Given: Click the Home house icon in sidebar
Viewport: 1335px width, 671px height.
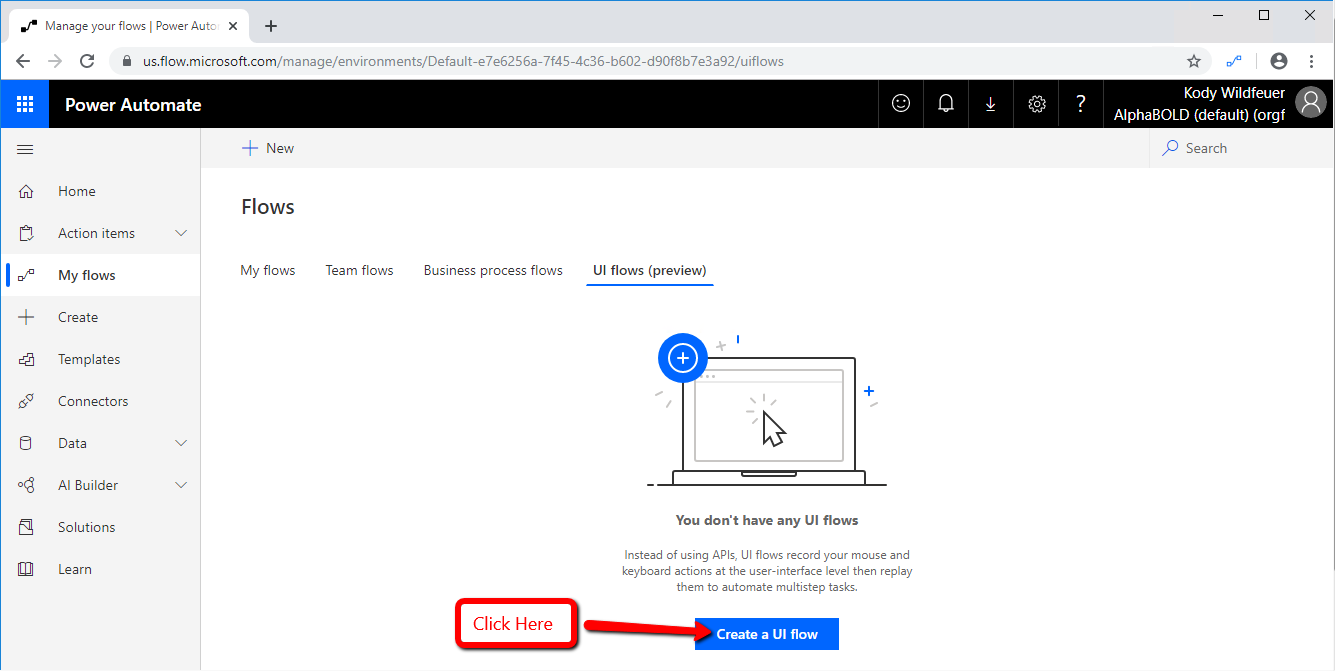Looking at the screenshot, I should click(x=26, y=191).
